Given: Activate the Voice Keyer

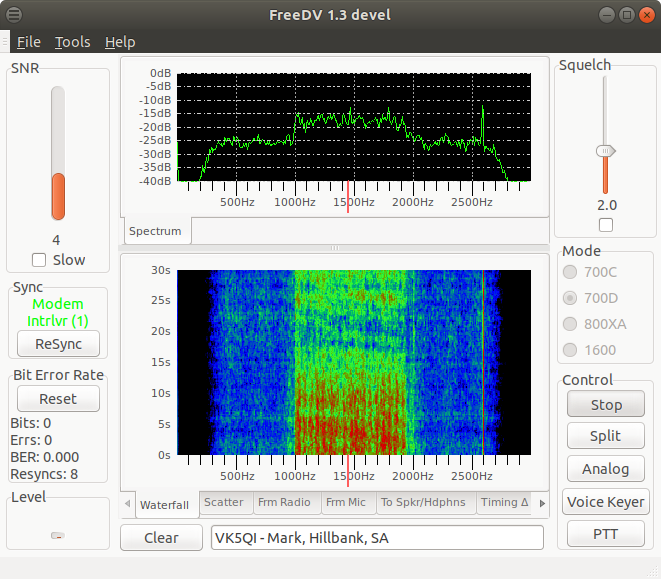Looking at the screenshot, I should click(x=606, y=502).
